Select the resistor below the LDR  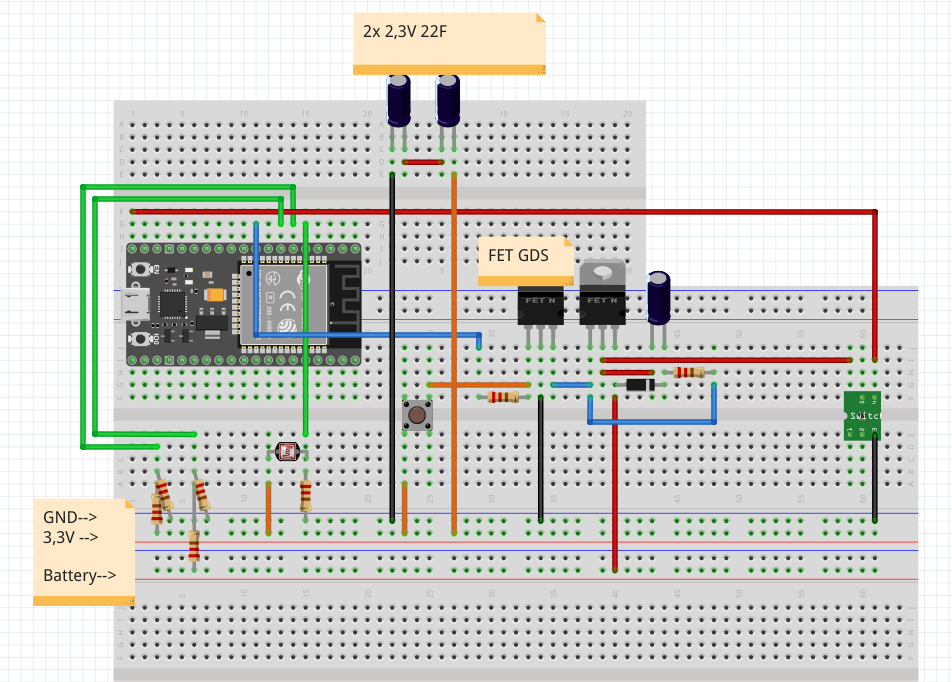tap(303, 494)
